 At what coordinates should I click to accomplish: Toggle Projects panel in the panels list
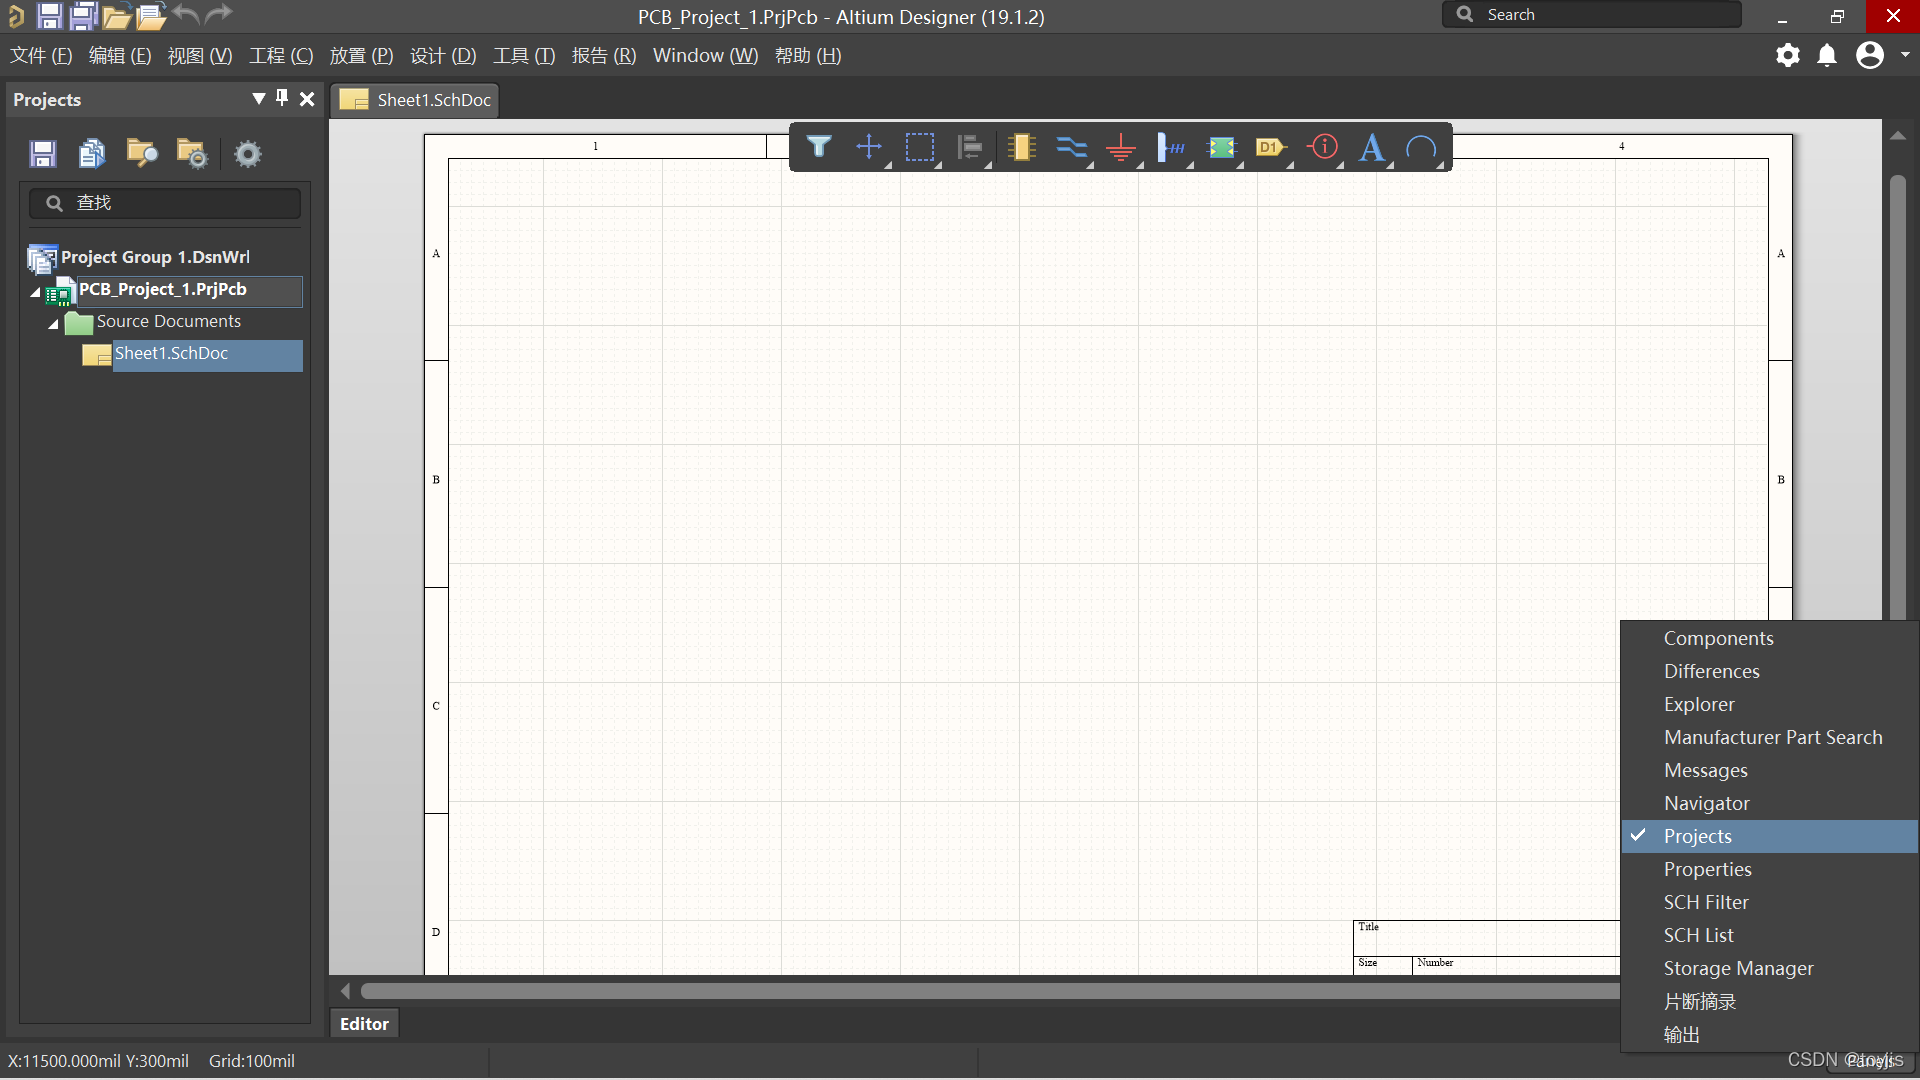coord(1697,836)
